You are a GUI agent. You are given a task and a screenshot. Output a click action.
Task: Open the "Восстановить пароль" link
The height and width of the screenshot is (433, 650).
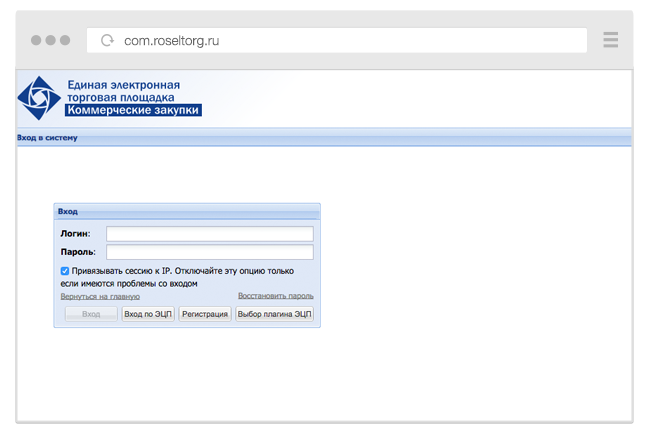(275, 296)
